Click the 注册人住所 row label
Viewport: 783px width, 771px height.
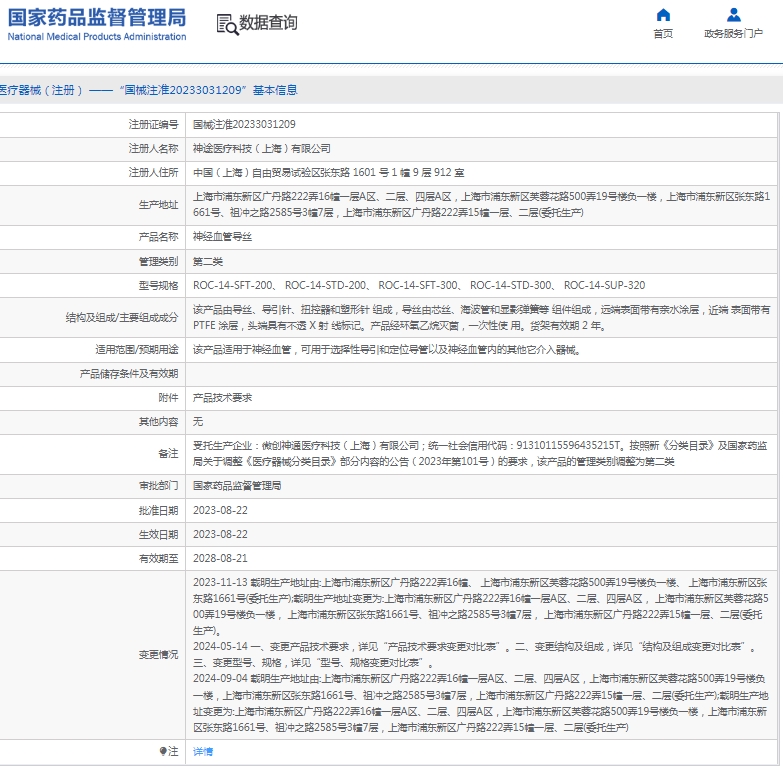point(153,172)
